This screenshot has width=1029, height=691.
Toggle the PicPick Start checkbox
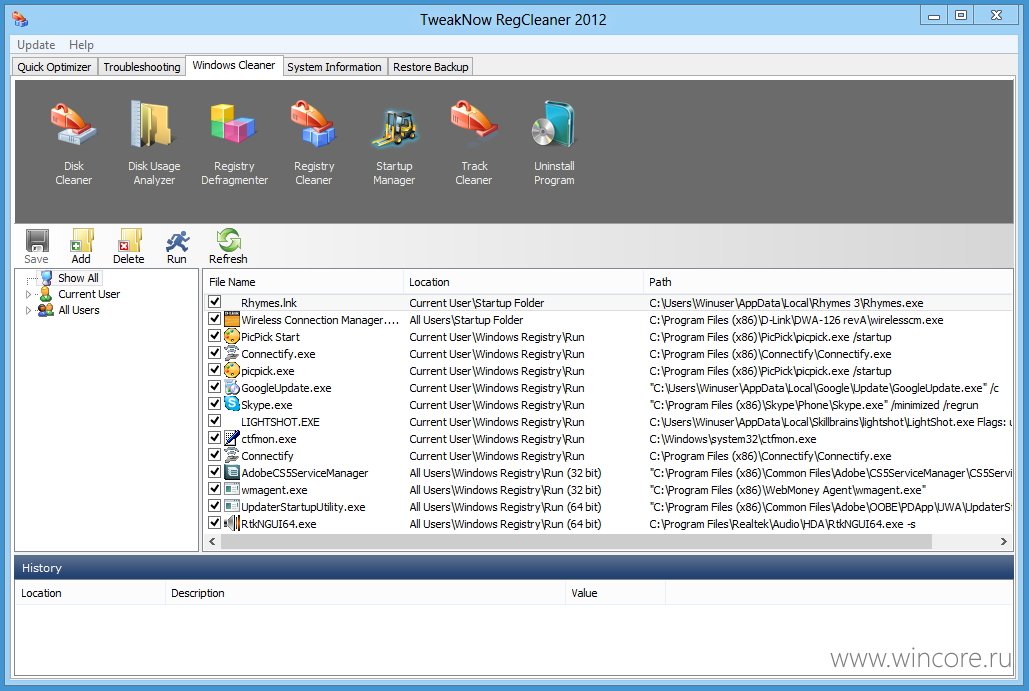(215, 336)
